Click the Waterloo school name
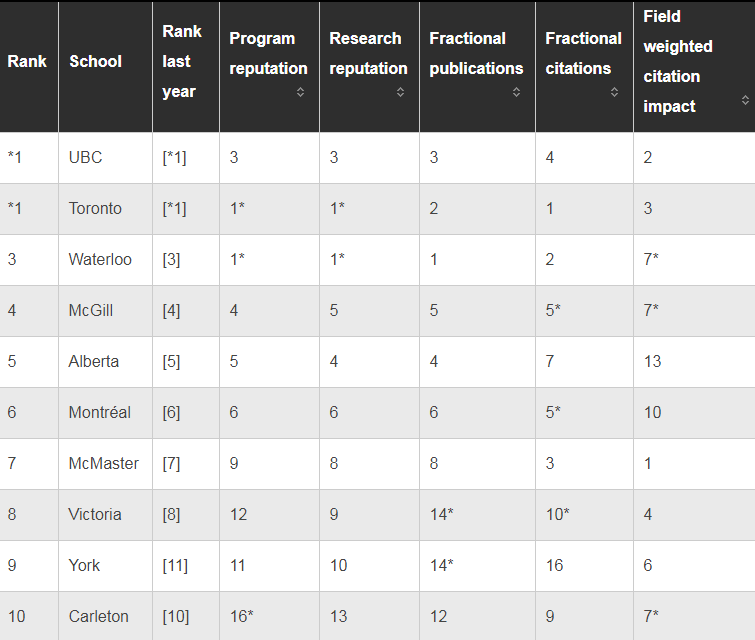 tap(100, 260)
